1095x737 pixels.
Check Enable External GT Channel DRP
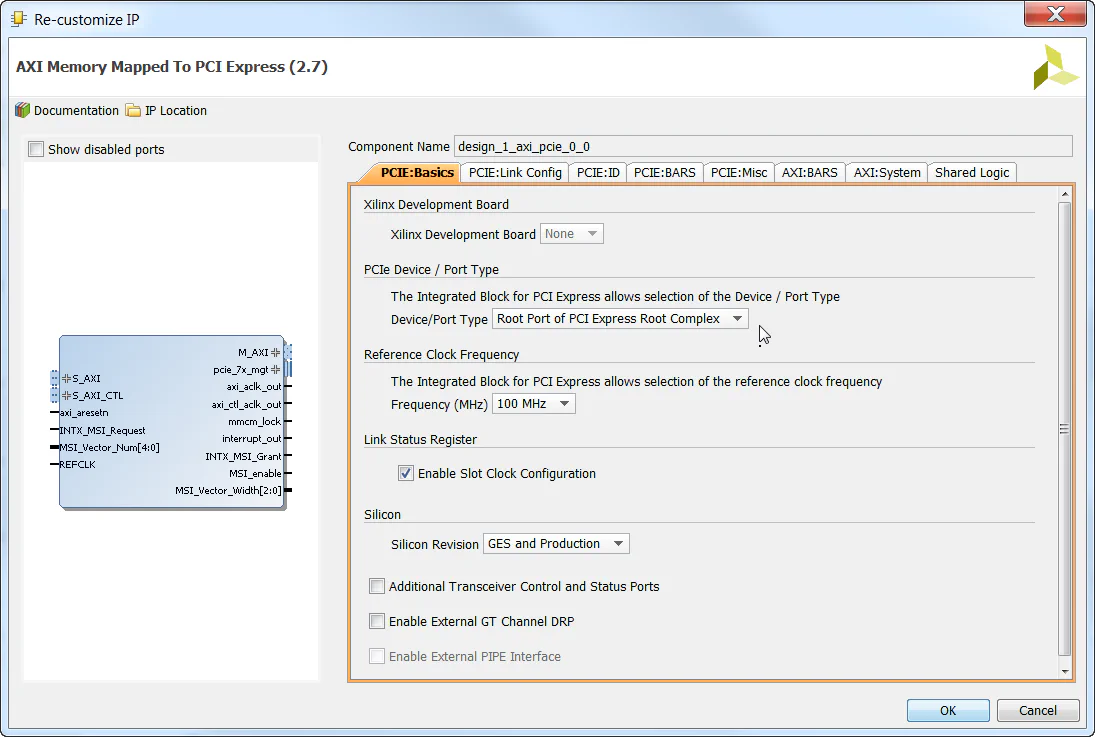[376, 621]
